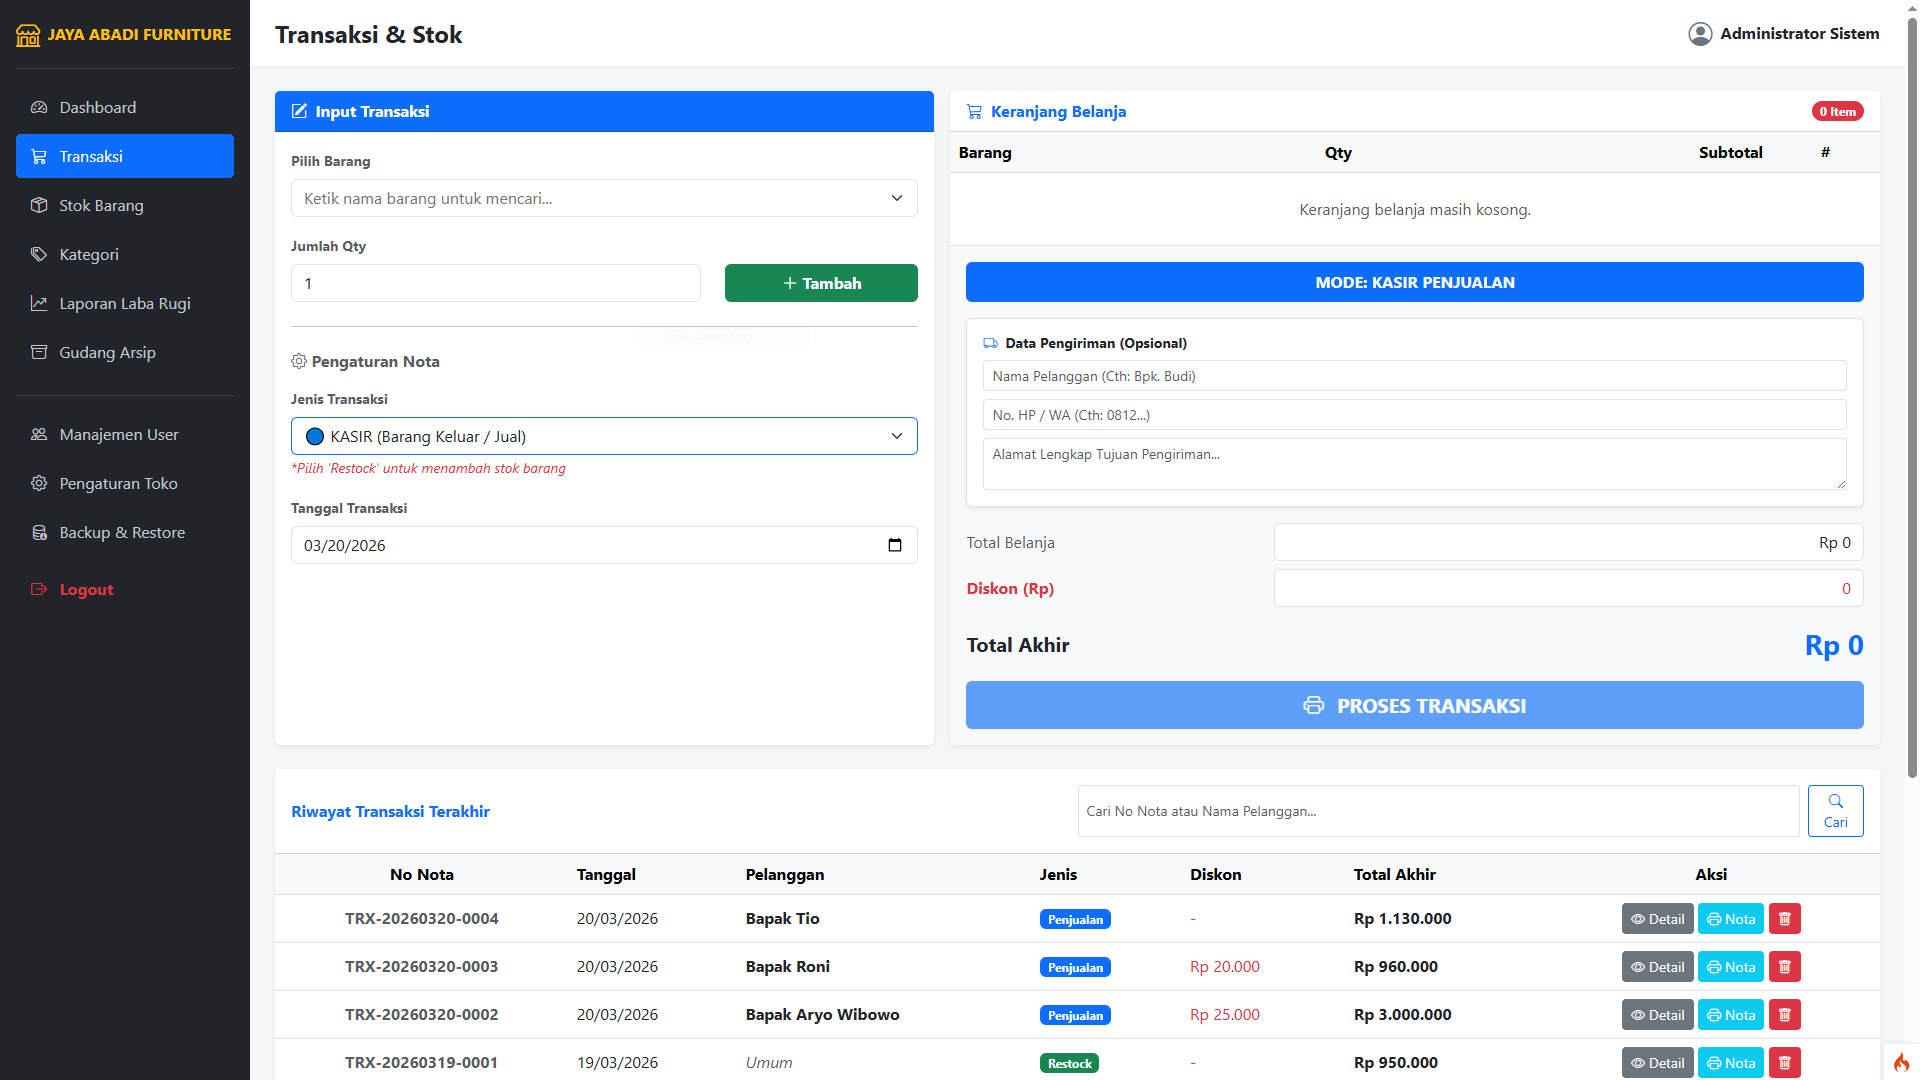Click the page's vertical scrollbar

click(x=1912, y=400)
